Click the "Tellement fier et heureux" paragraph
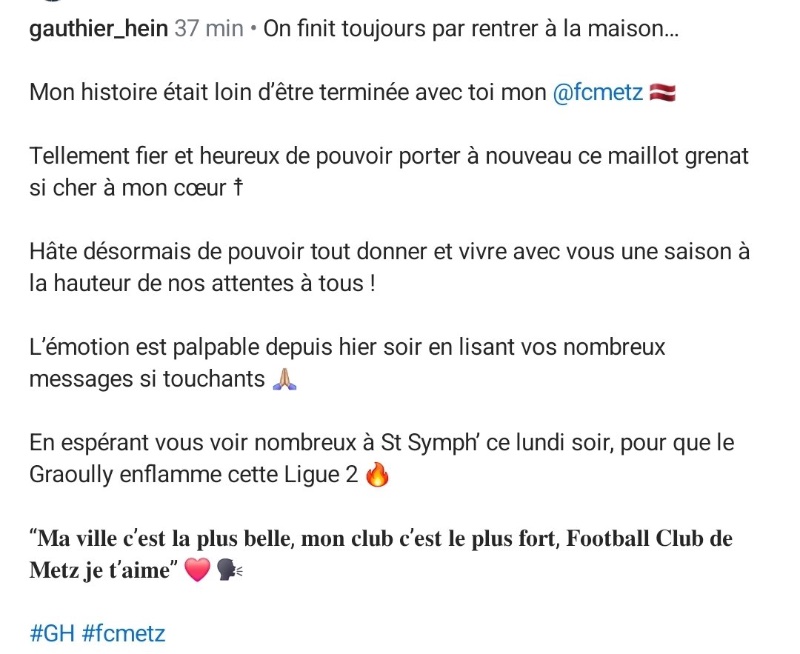The image size is (800, 654). click(x=389, y=157)
